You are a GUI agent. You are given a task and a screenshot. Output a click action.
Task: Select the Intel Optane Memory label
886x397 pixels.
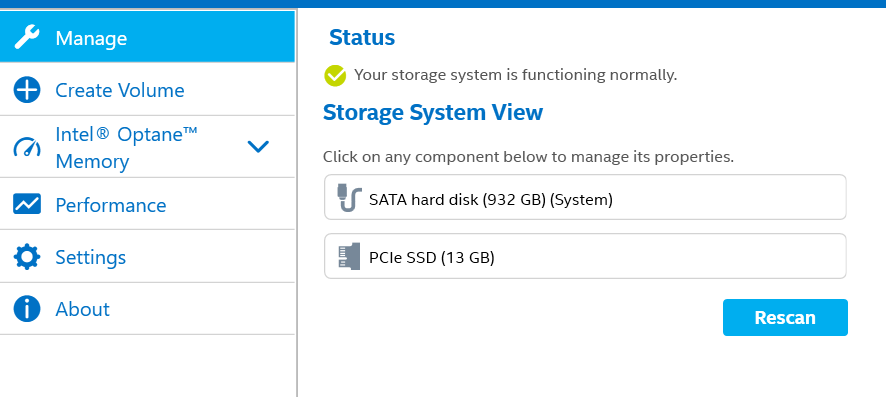coord(127,147)
